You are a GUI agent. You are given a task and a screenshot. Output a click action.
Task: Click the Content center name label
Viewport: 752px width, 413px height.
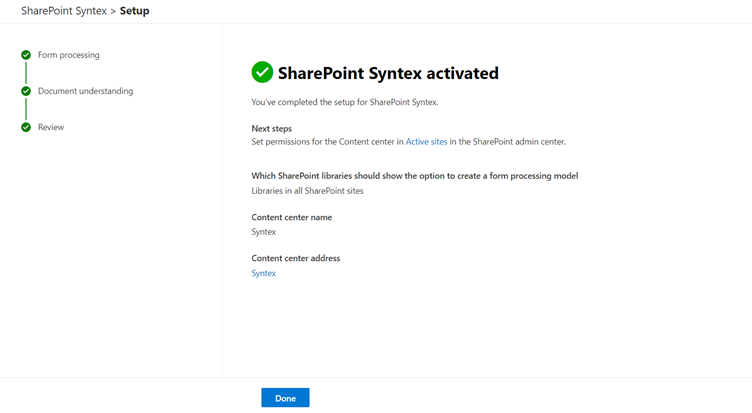click(x=292, y=217)
